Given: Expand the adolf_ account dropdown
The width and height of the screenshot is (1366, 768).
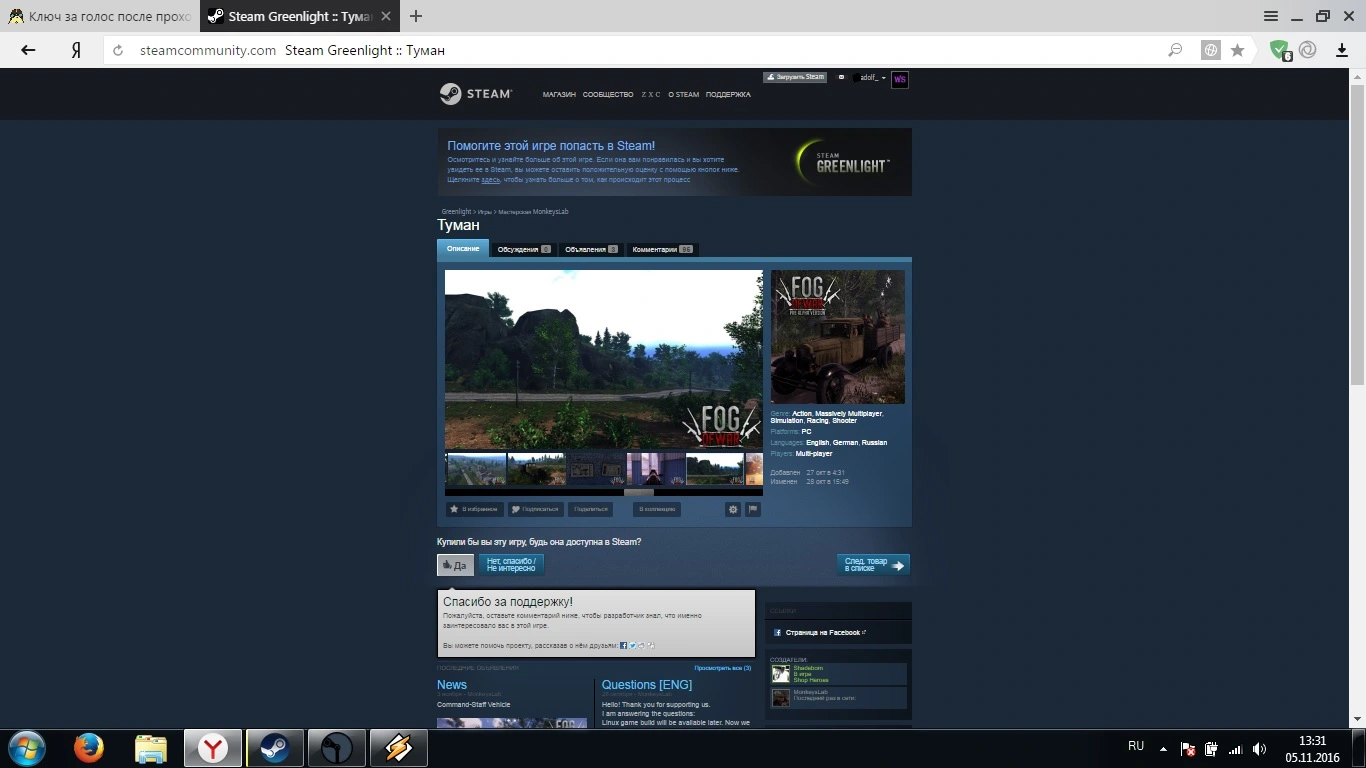Looking at the screenshot, I should (873, 78).
